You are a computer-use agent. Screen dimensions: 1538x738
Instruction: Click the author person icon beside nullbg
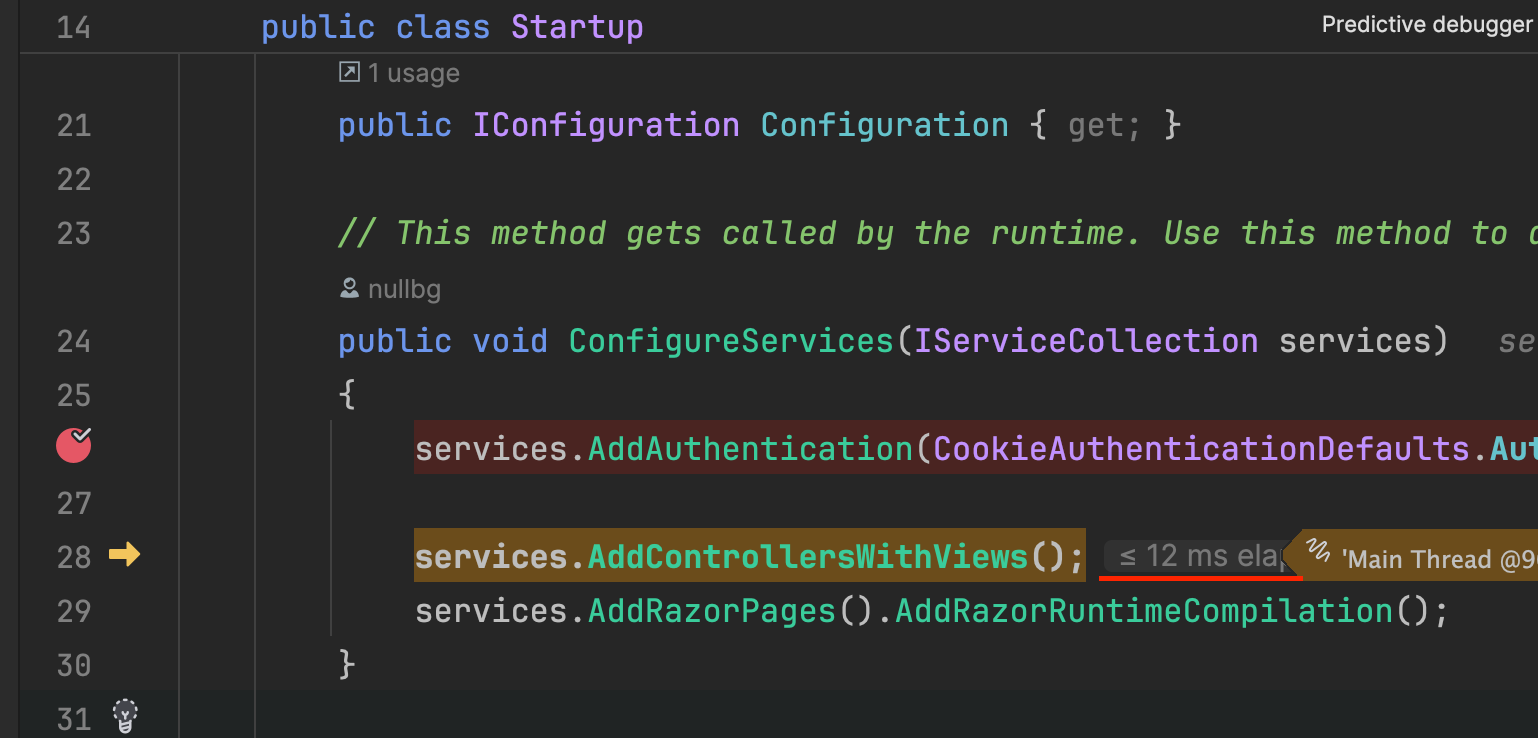(x=349, y=289)
